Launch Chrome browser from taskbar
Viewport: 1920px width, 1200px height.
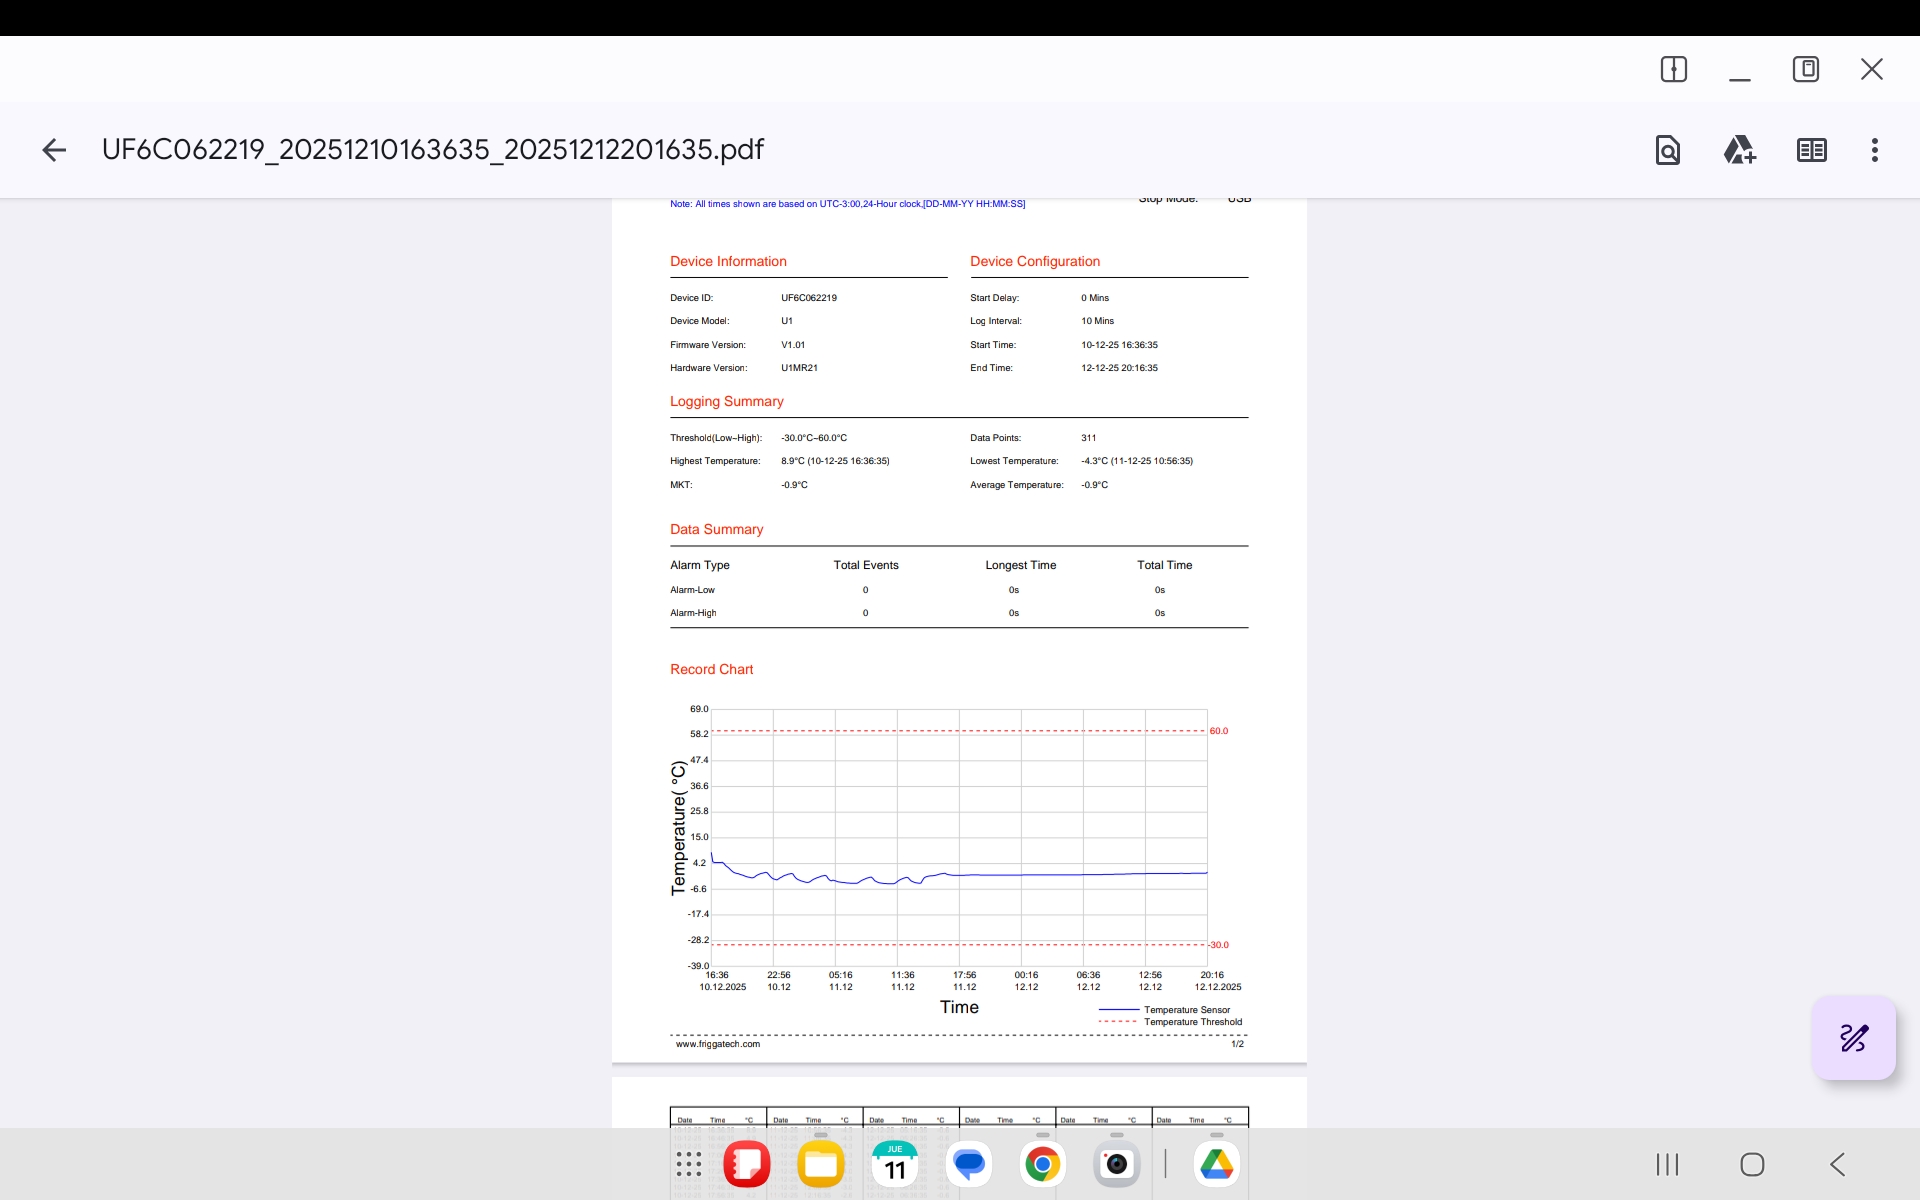pyautogui.click(x=1042, y=1164)
